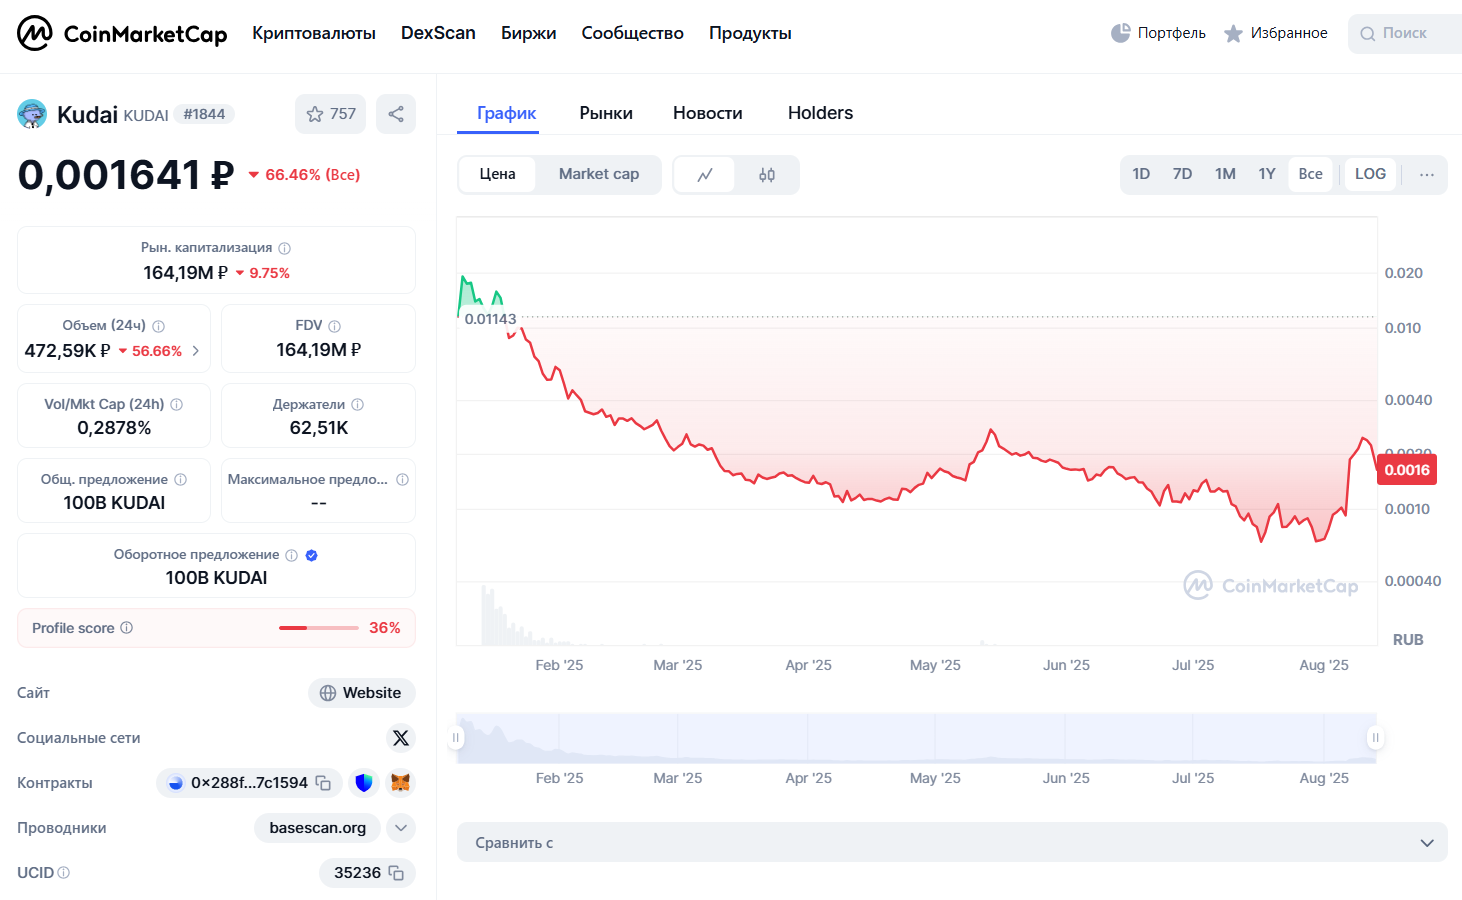
Task: Click the Kudai icon in the contract pill
Action: tap(176, 783)
